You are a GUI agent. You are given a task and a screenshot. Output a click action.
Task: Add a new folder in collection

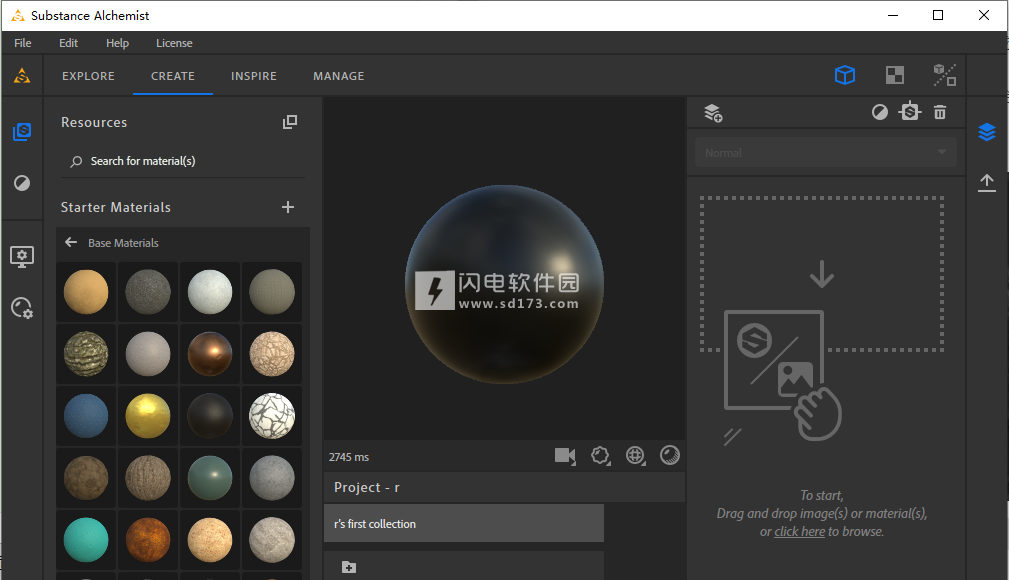click(349, 567)
